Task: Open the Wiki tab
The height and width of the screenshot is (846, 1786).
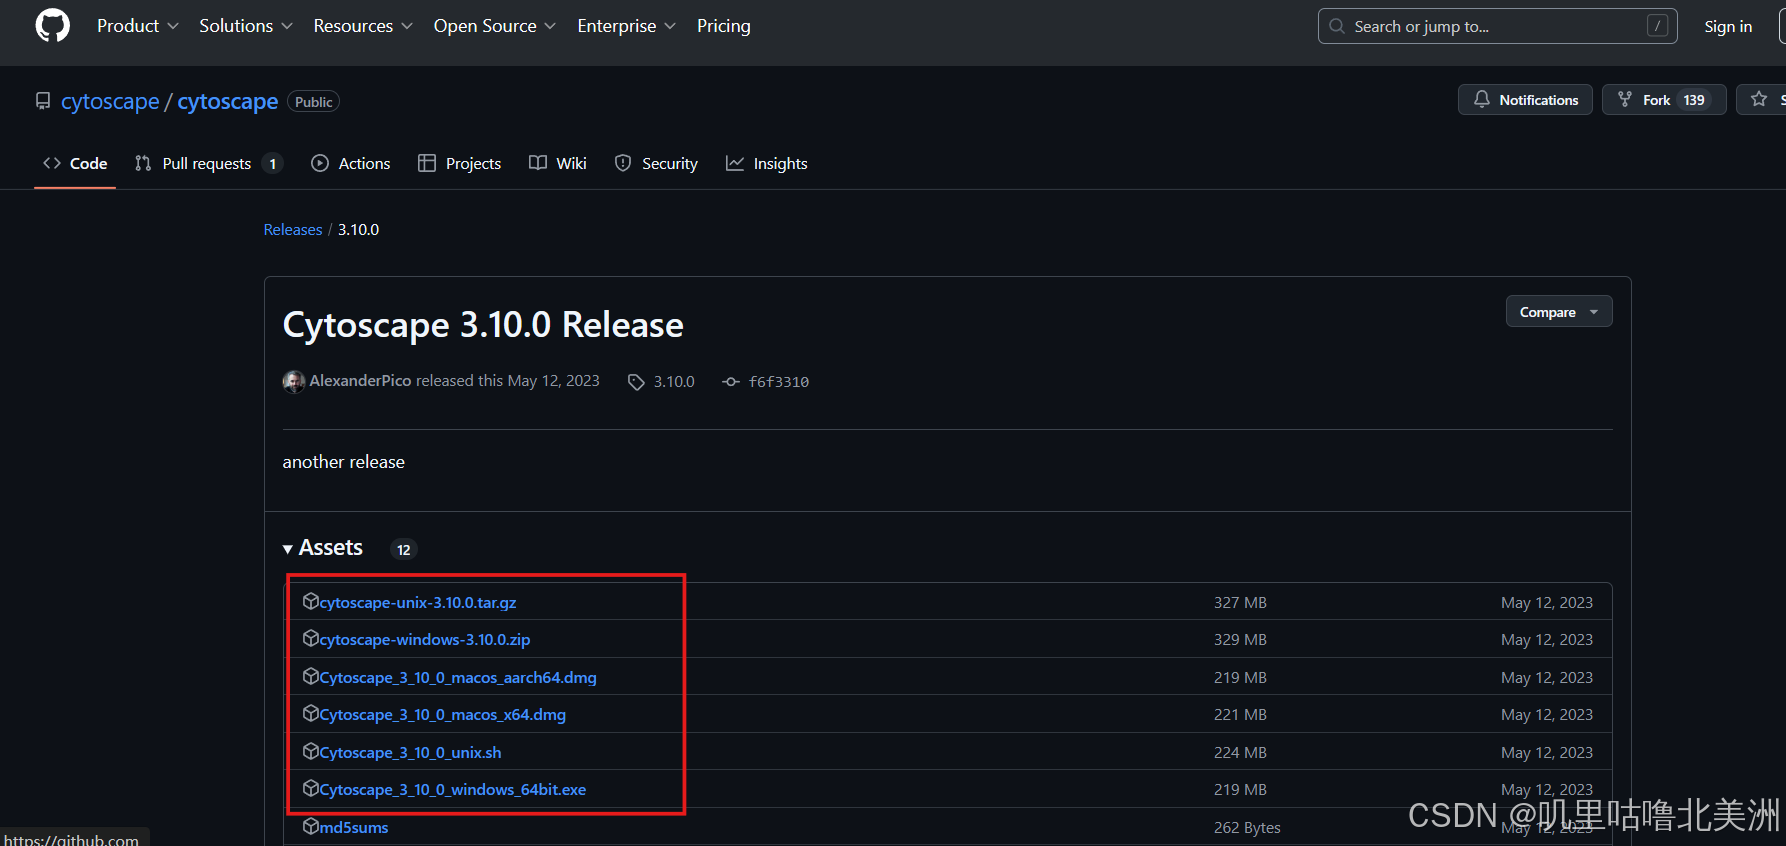Action: tap(558, 163)
